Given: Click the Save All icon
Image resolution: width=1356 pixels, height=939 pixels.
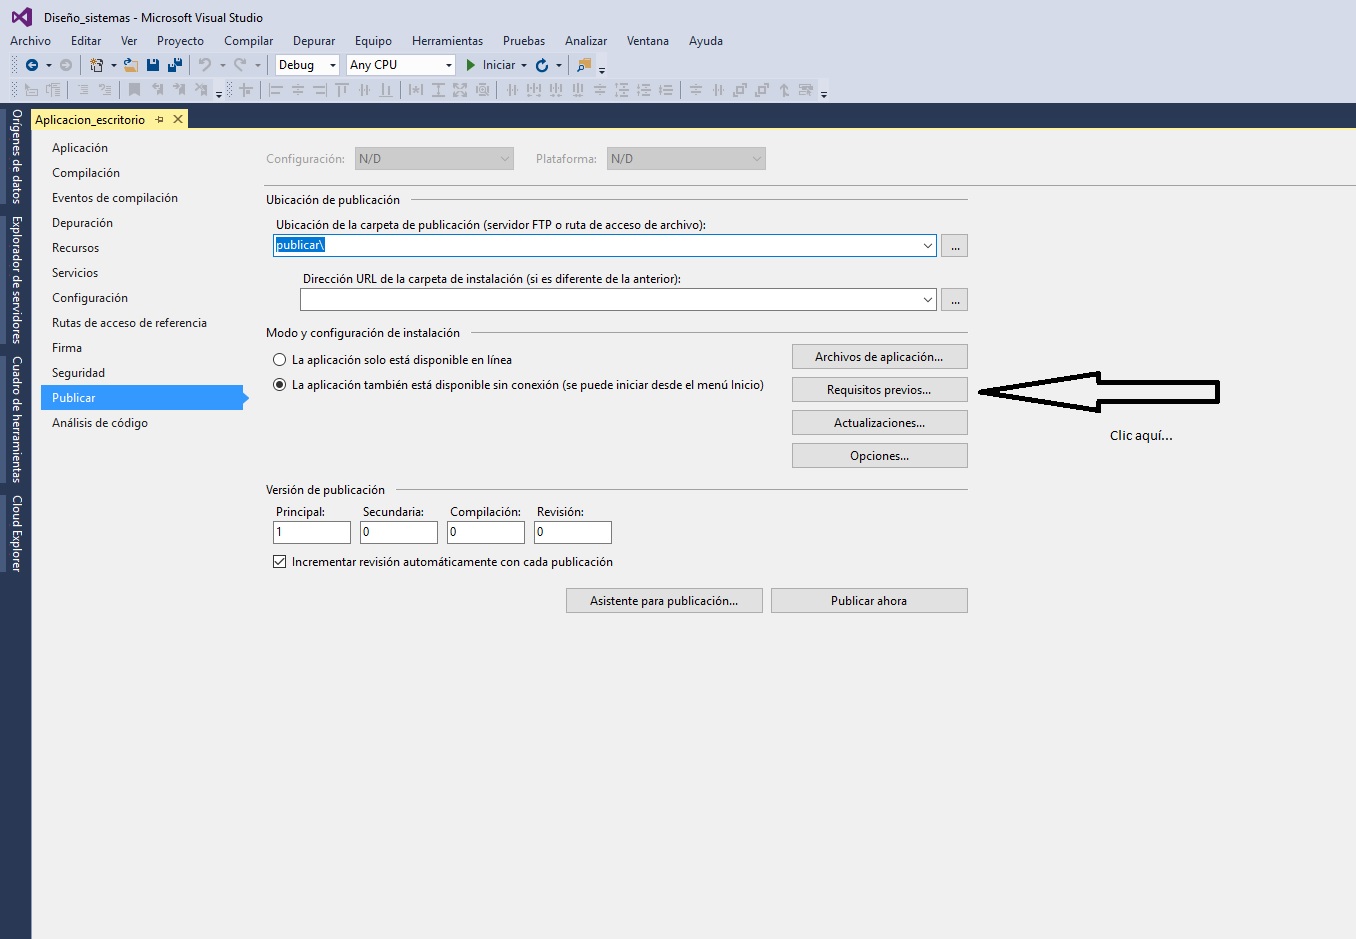Looking at the screenshot, I should click(x=175, y=65).
